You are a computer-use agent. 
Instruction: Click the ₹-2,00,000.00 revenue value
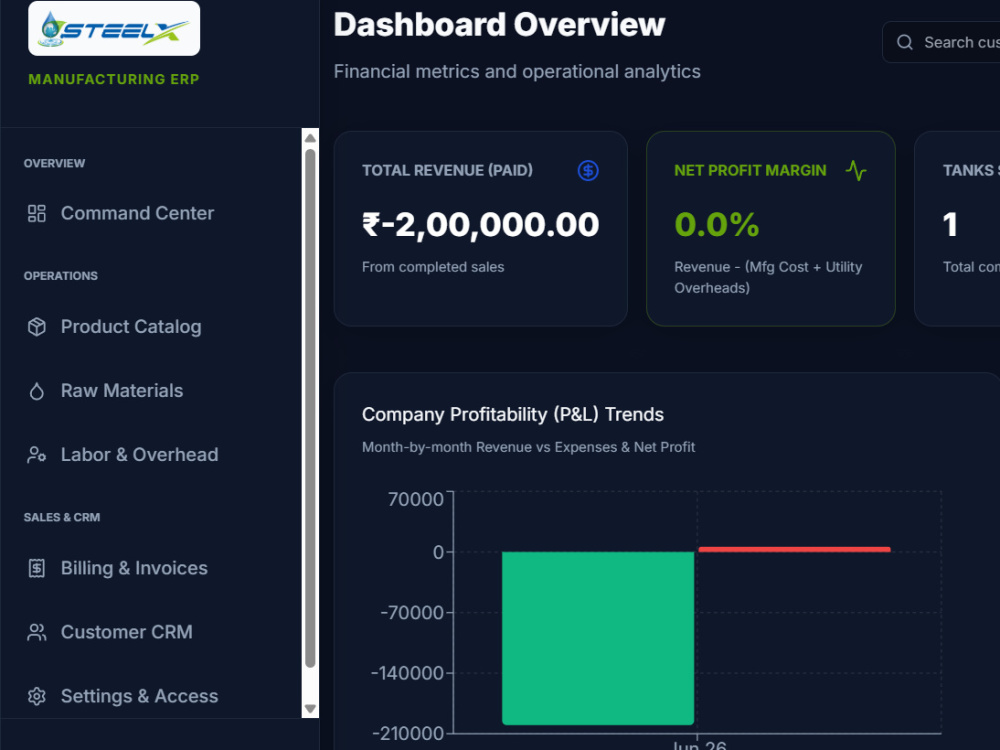(x=480, y=224)
